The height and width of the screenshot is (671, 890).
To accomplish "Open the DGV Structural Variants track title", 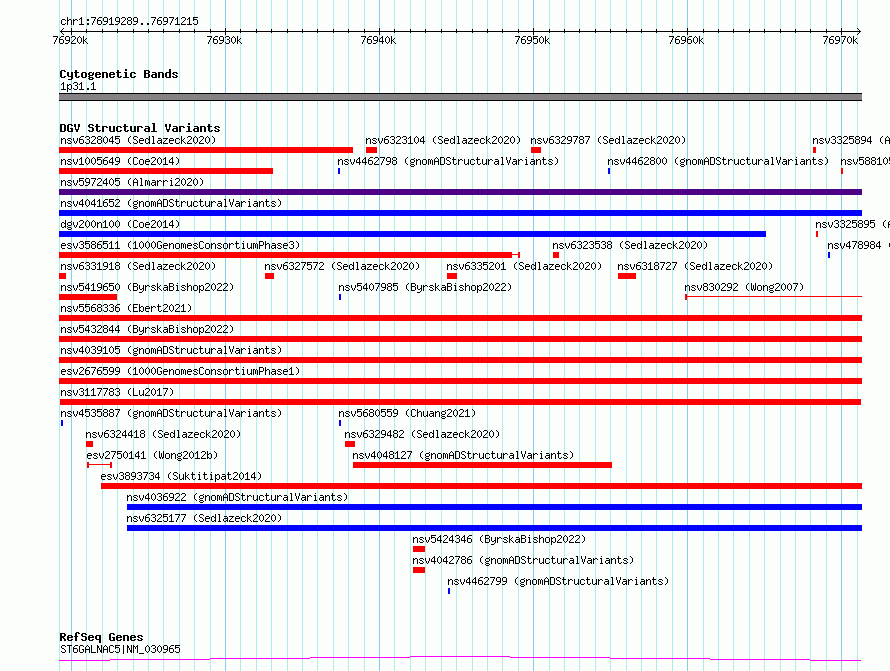I will (140, 128).
